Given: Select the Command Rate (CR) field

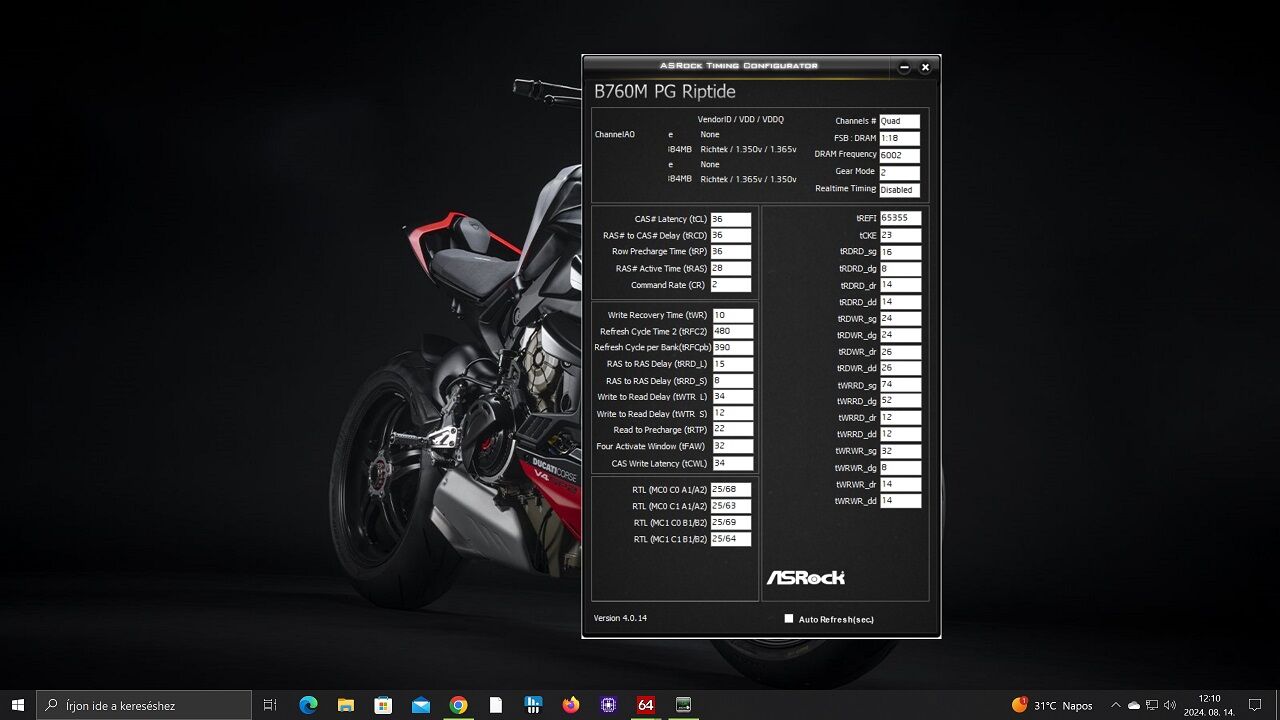Looking at the screenshot, I should point(730,285).
